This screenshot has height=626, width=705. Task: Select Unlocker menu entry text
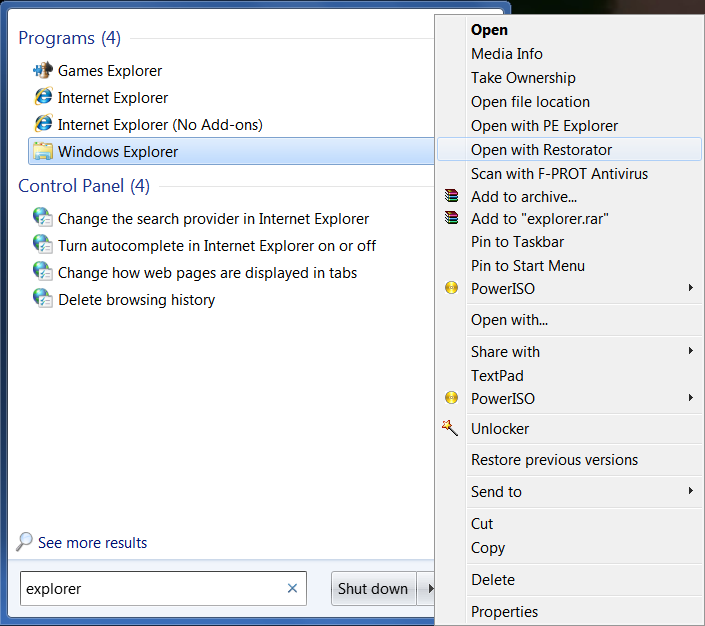pos(500,429)
